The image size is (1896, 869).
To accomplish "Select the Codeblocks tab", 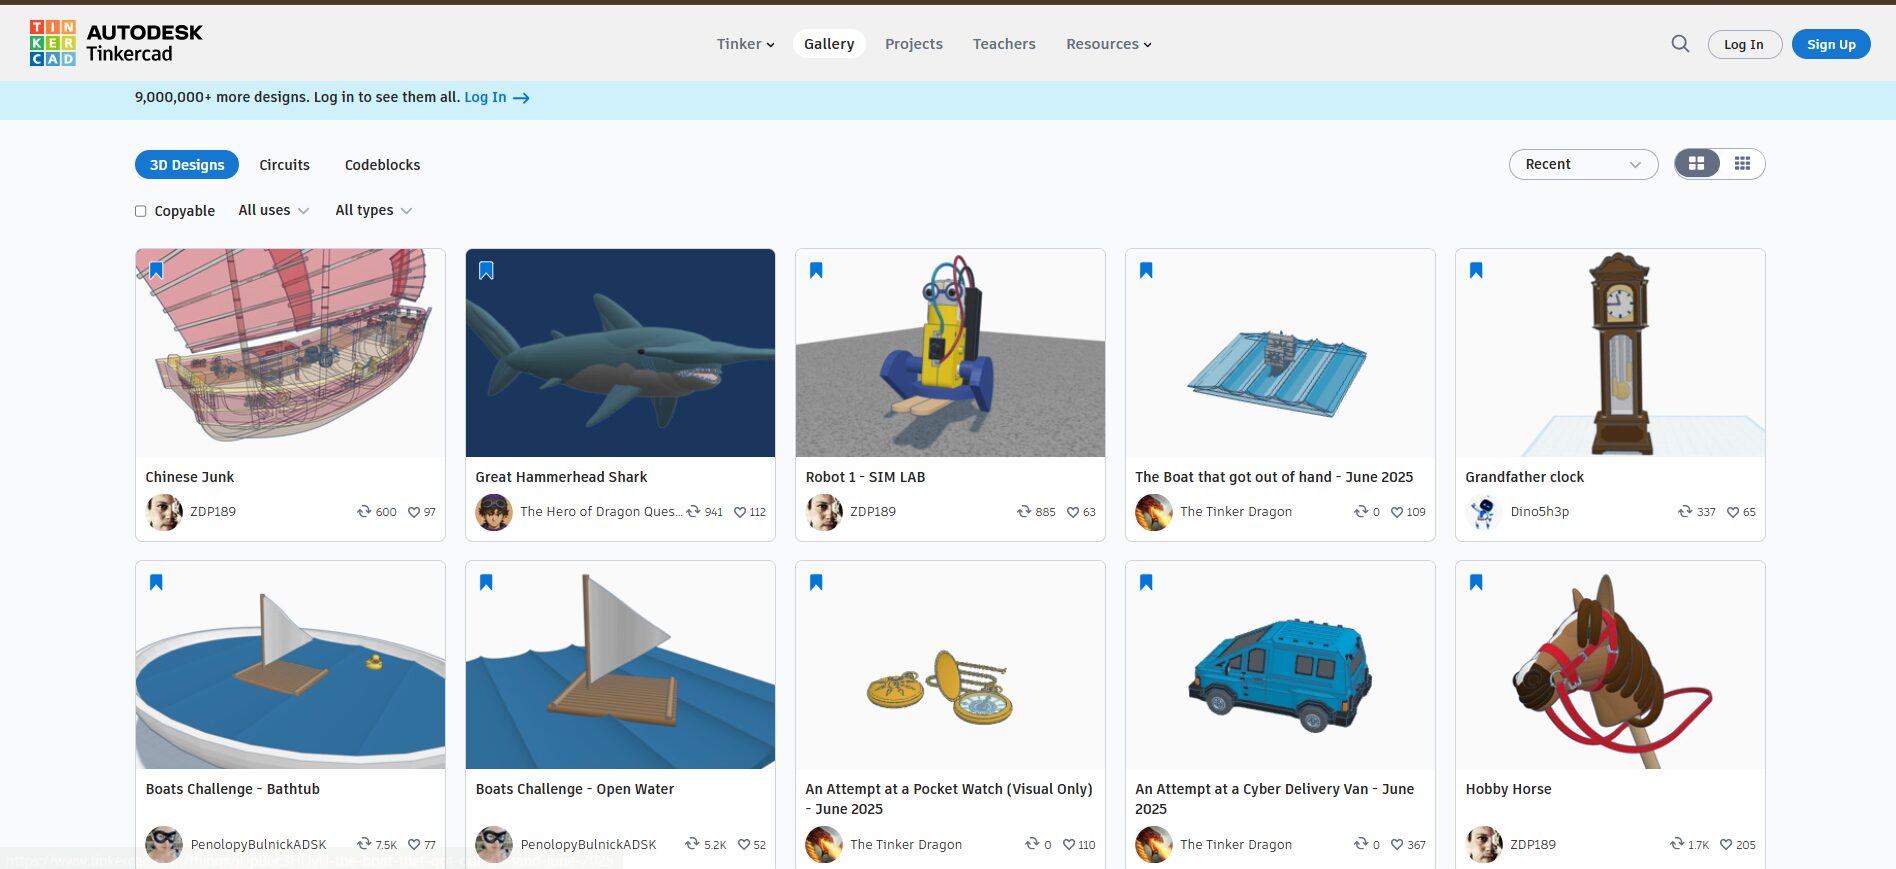I will 382,165.
